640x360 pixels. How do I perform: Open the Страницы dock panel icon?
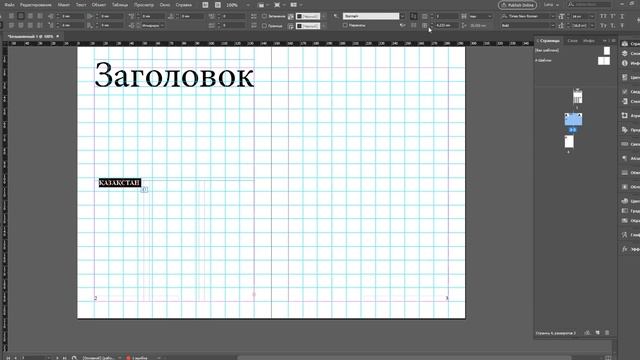625,44
